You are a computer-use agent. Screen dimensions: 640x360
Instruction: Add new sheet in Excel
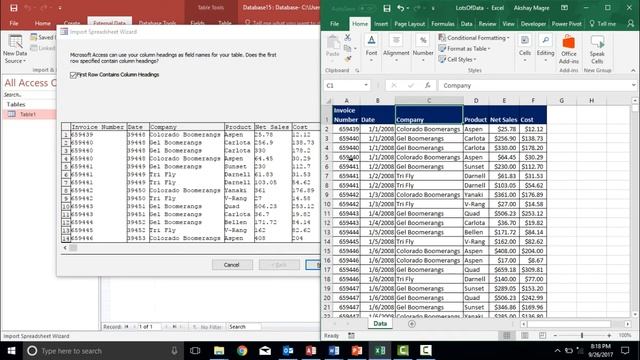click(x=411, y=324)
